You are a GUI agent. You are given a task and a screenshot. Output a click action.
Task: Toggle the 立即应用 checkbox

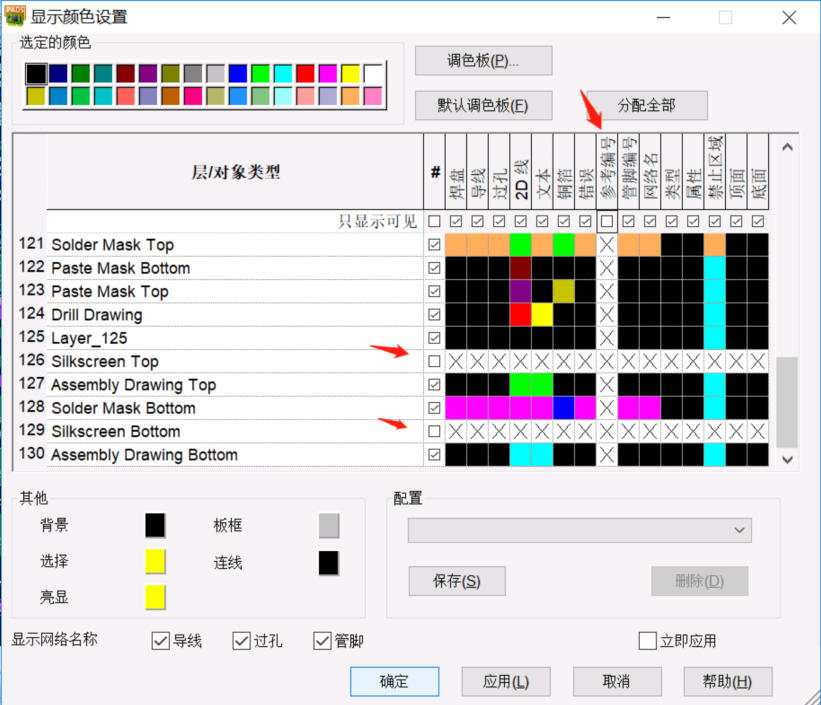click(x=648, y=641)
